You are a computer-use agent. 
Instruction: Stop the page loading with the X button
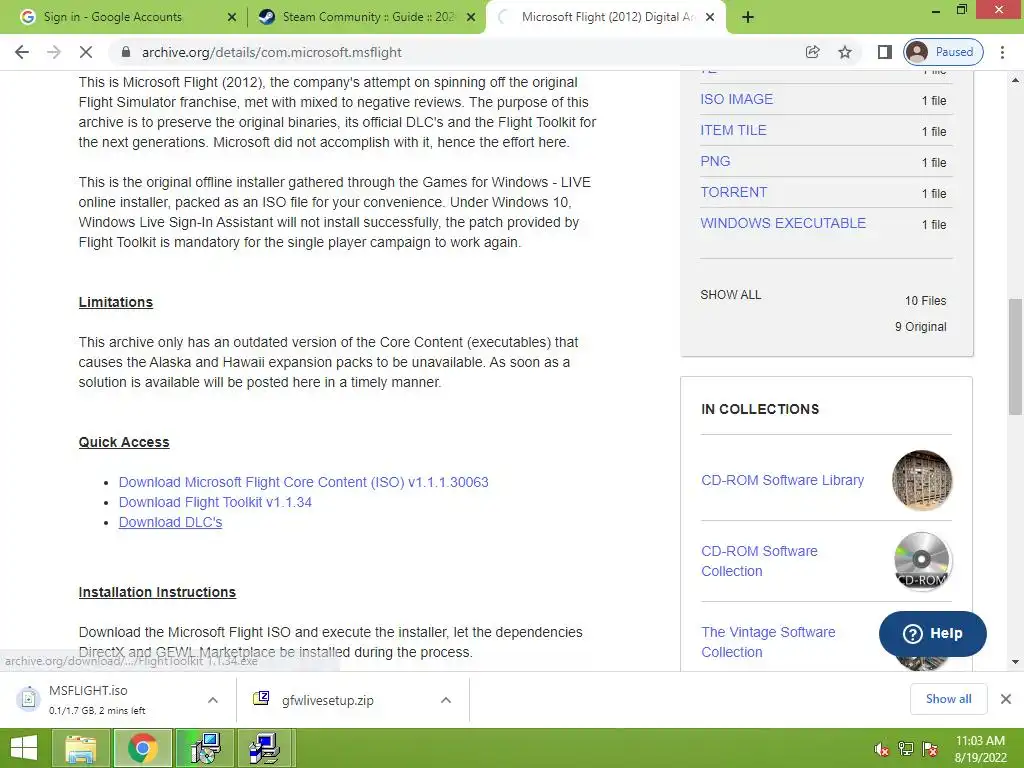(86, 52)
